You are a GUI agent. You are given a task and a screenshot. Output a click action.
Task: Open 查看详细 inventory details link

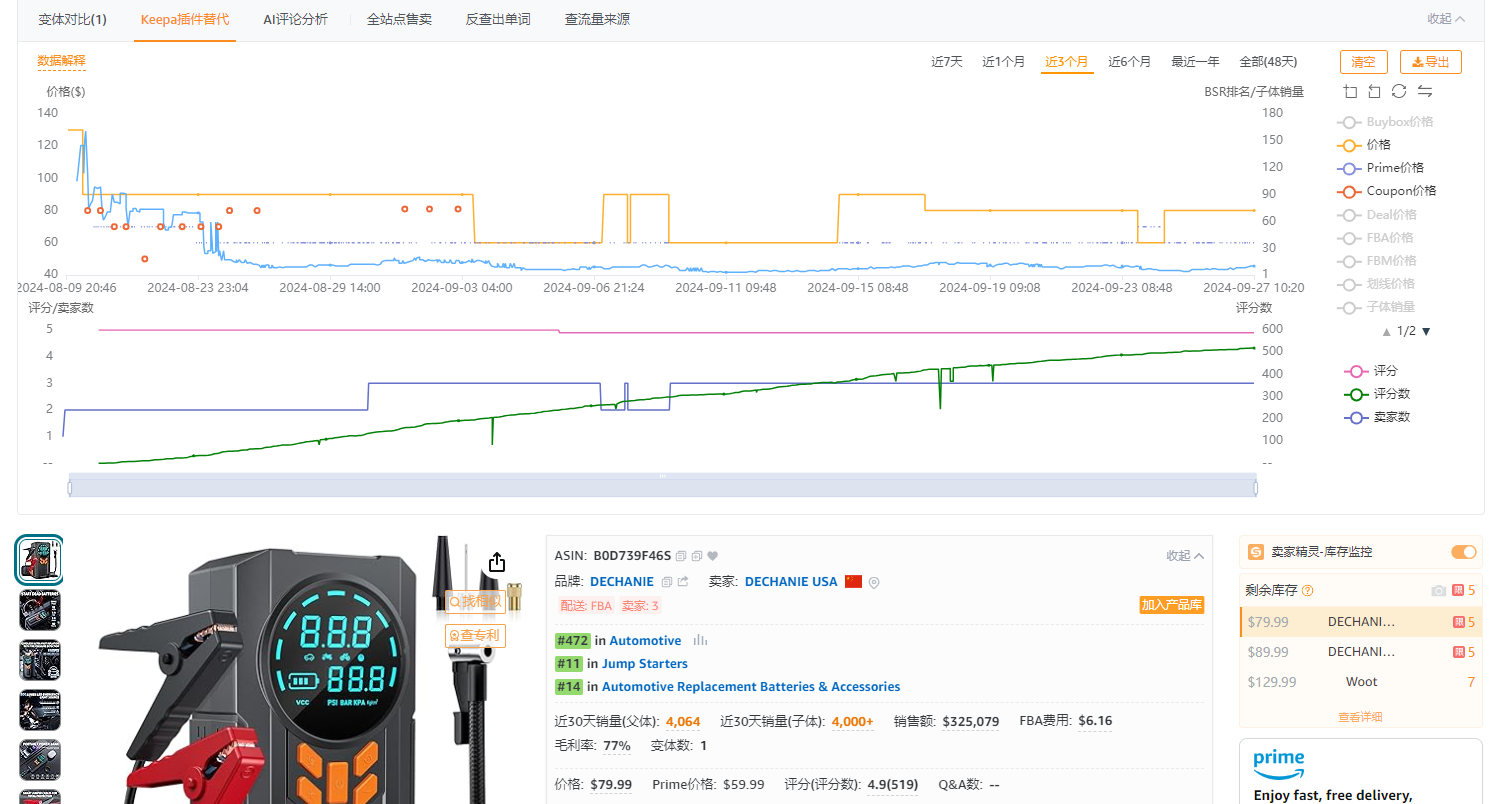click(x=1360, y=717)
